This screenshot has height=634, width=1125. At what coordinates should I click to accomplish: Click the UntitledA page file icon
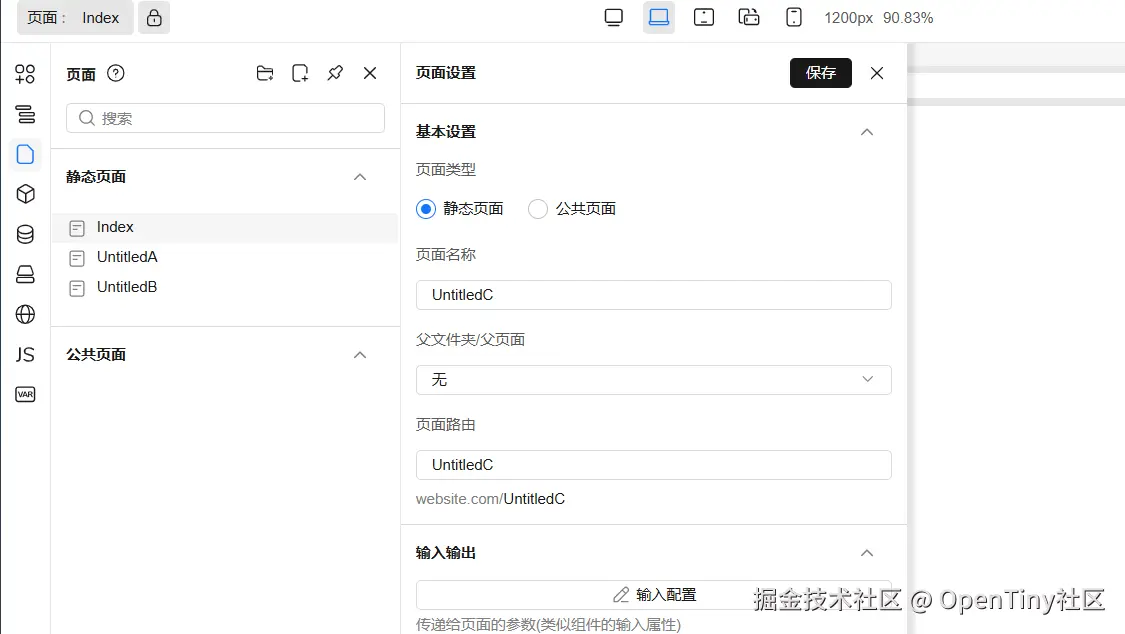pos(77,258)
